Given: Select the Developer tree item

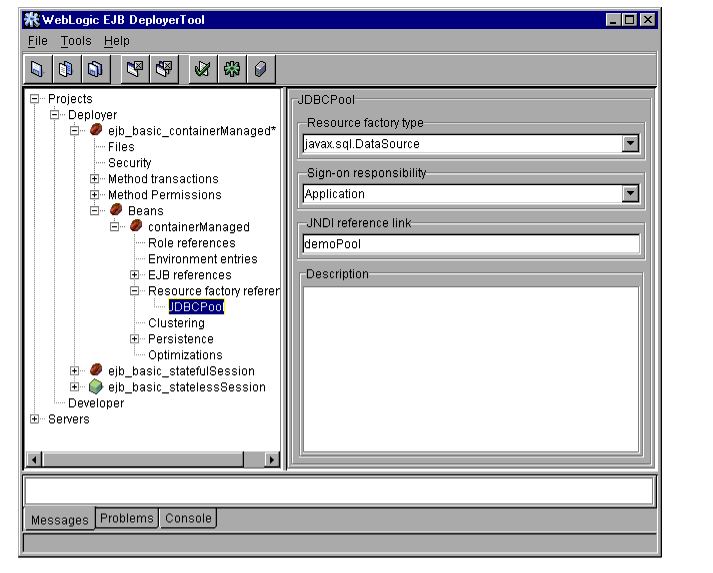Looking at the screenshot, I should (95, 403).
